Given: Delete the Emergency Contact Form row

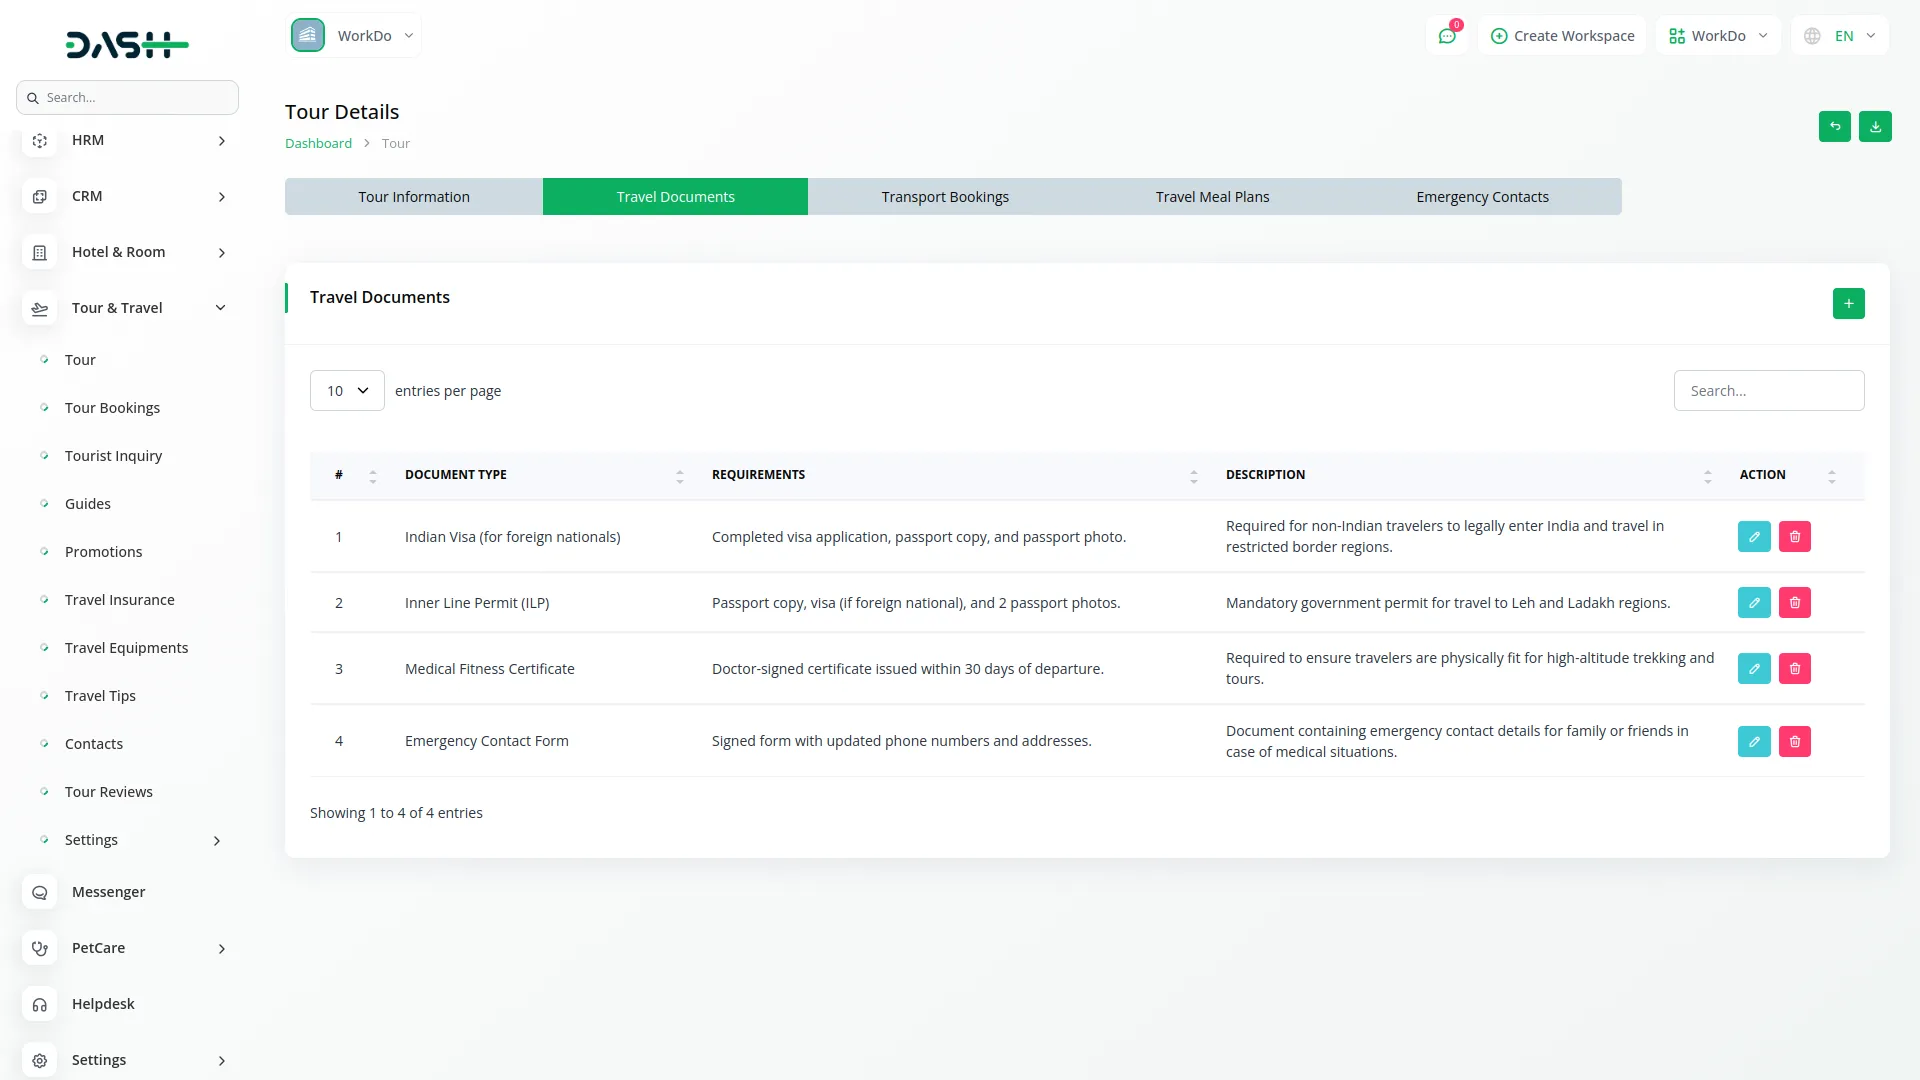Looking at the screenshot, I should pos(1795,742).
